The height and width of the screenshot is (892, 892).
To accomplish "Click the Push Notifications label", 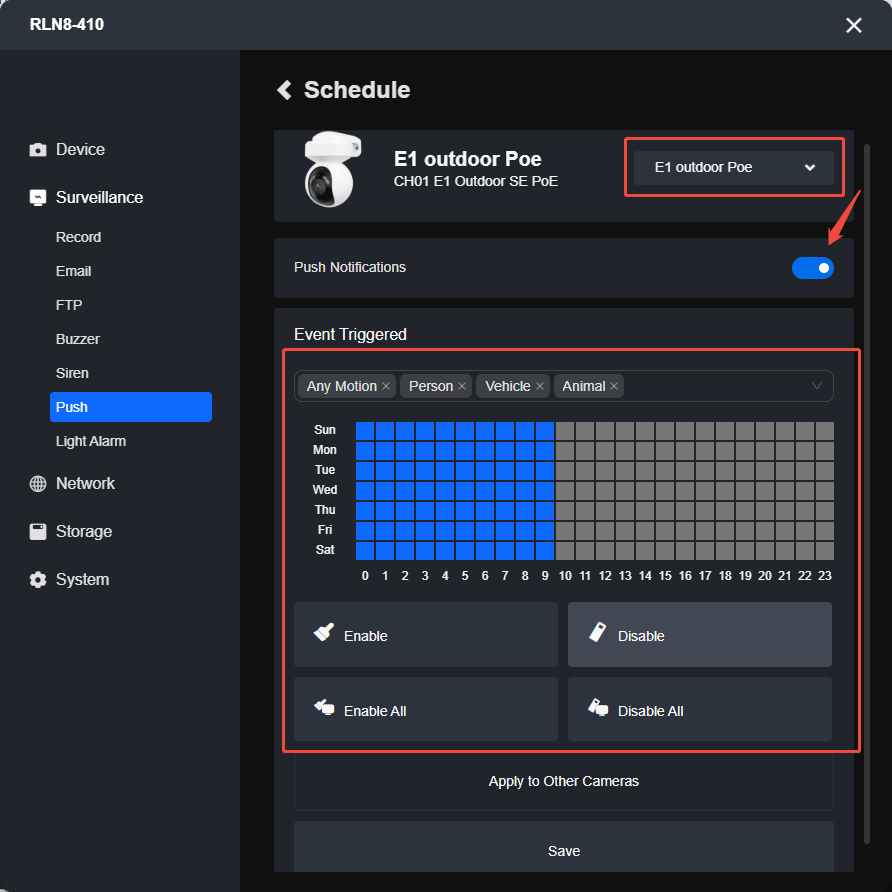I will (350, 267).
